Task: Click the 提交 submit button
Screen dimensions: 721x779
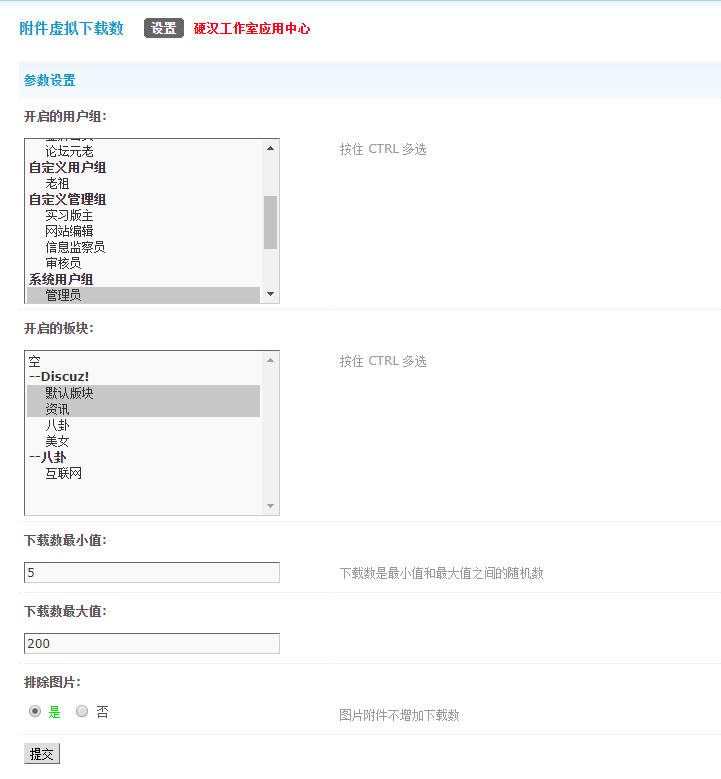Action: [42, 754]
